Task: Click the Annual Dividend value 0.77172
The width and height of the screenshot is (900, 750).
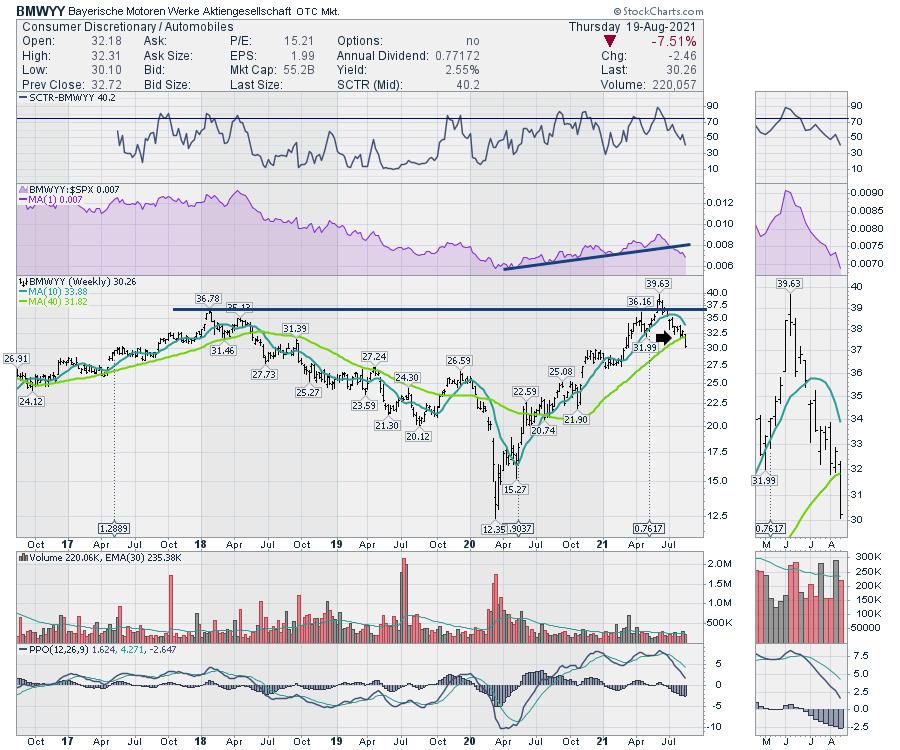Action: [457, 56]
